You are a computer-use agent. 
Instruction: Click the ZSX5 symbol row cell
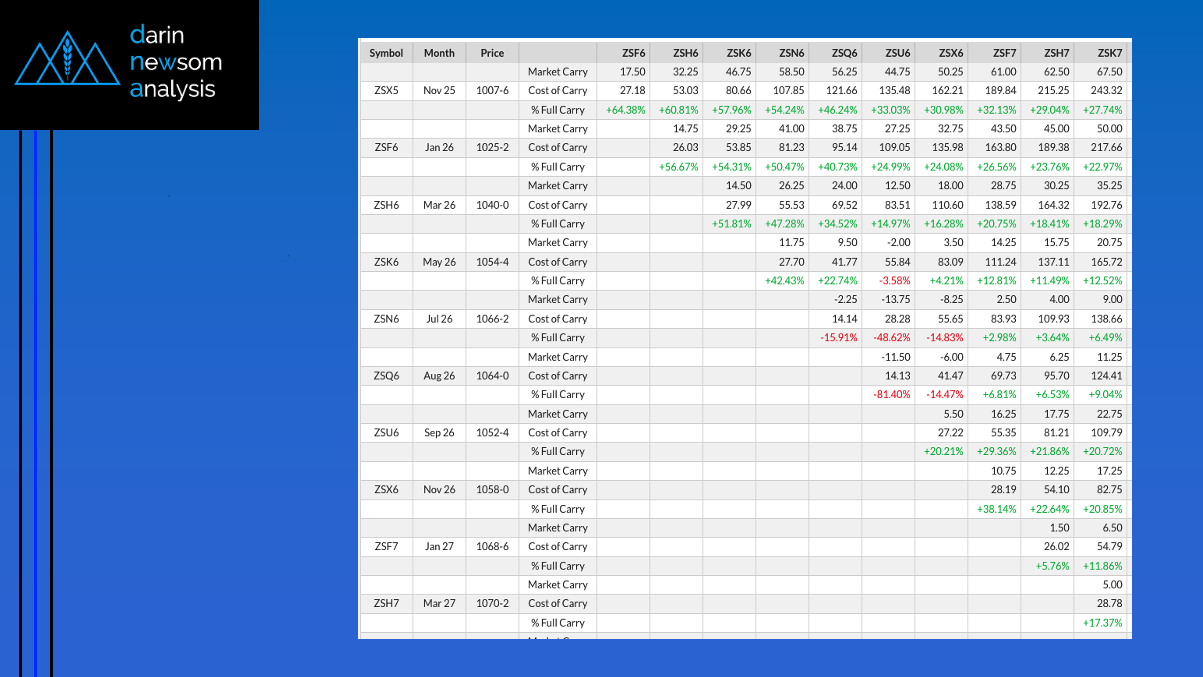click(386, 91)
